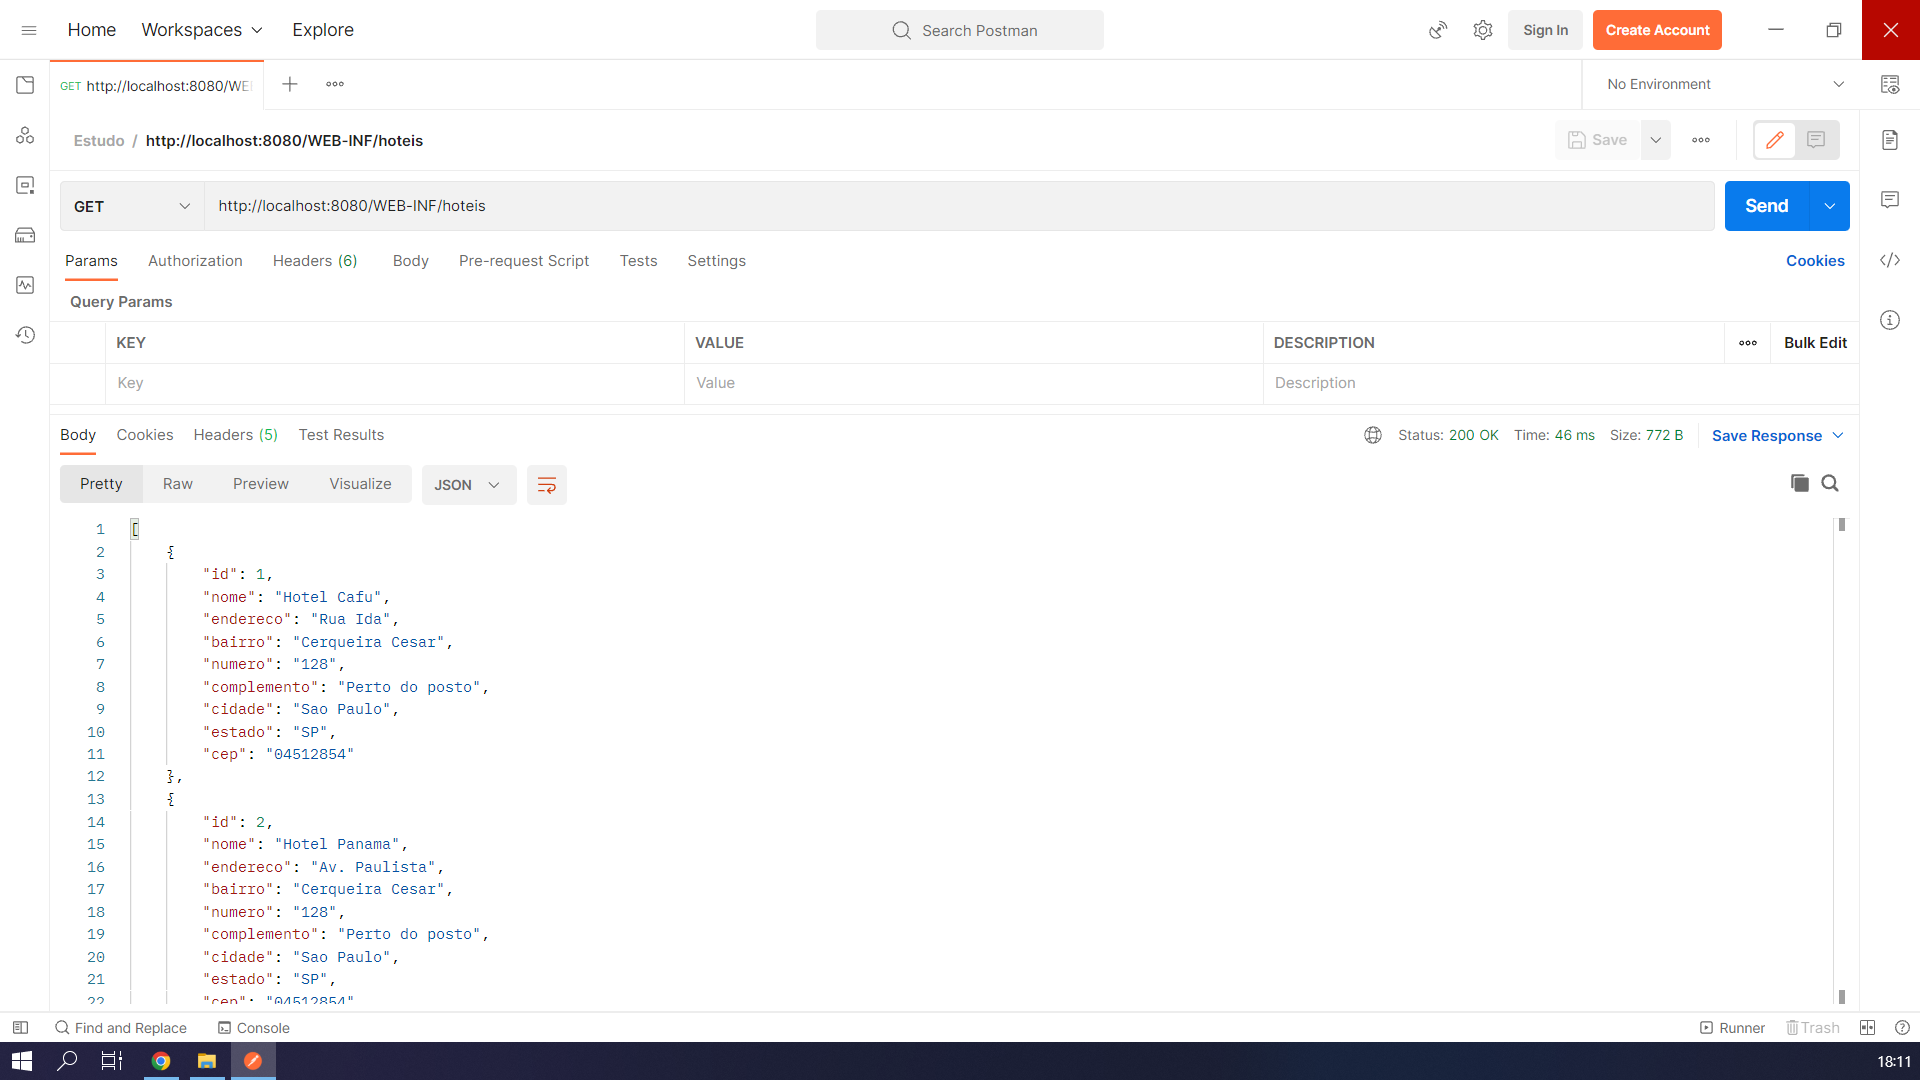Click the APIs panel icon
Viewport: 1920px width, 1080px height.
tap(25, 135)
